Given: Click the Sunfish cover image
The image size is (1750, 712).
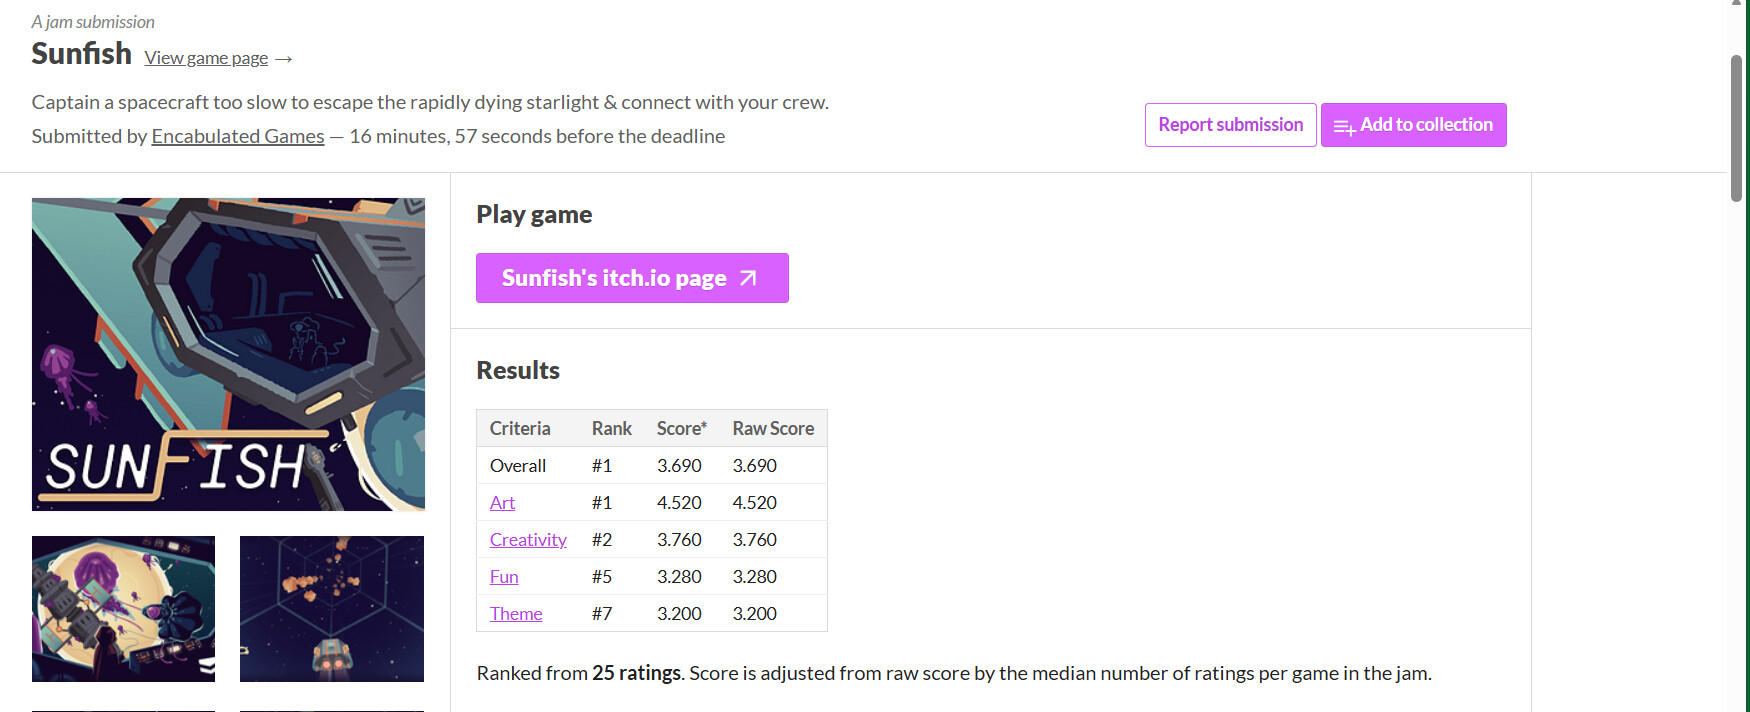Looking at the screenshot, I should tap(228, 354).
